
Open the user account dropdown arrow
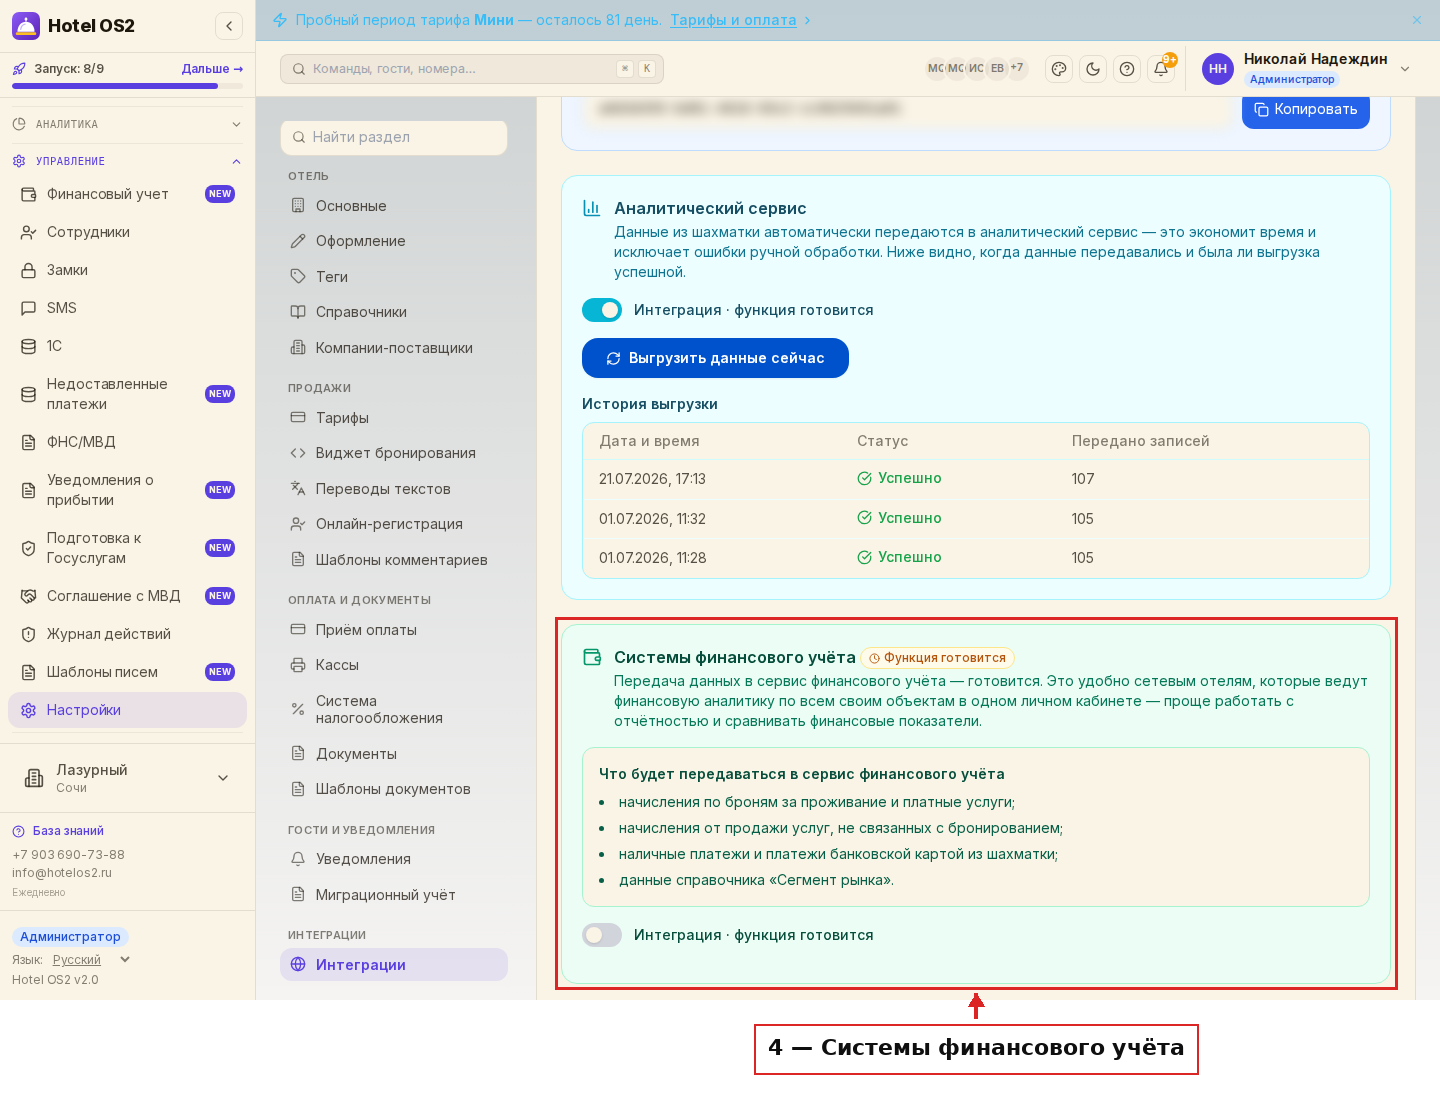pos(1405,69)
